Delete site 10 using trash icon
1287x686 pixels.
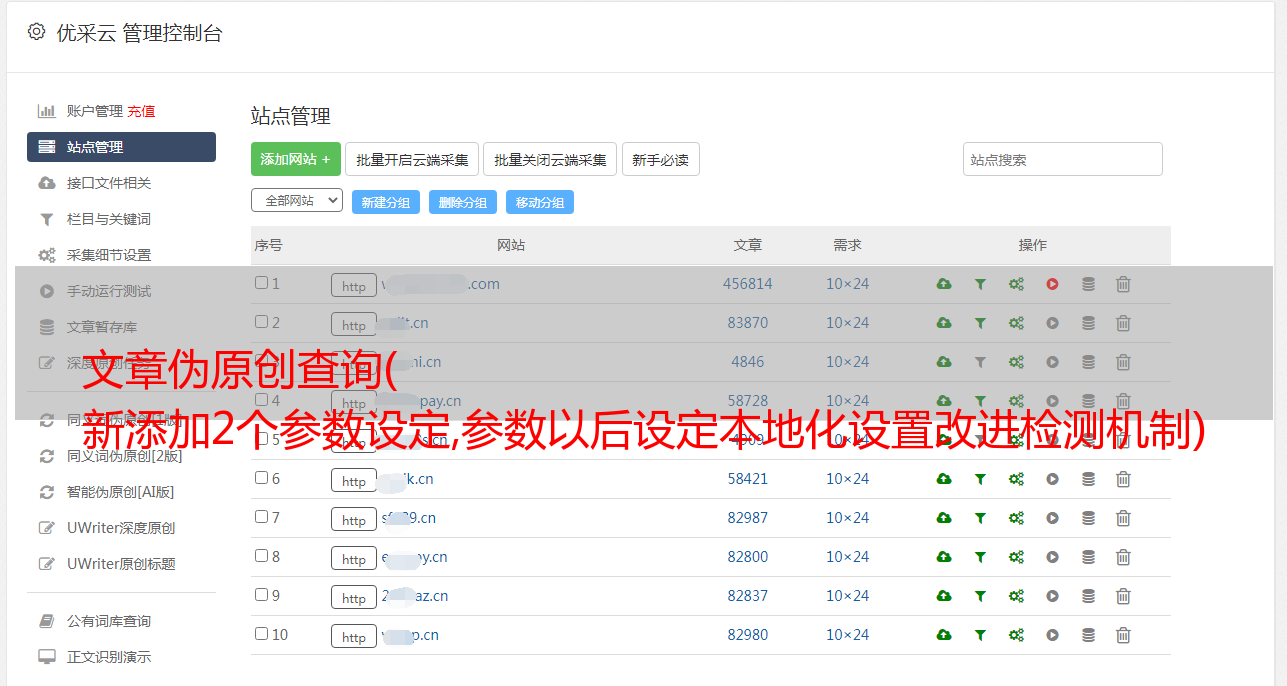pos(1123,635)
